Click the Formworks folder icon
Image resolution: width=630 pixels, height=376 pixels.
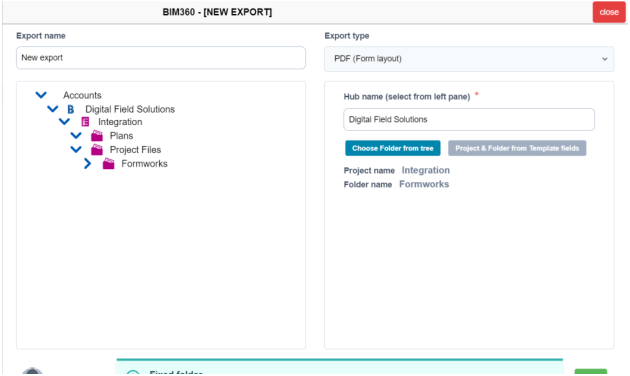[x=108, y=164]
